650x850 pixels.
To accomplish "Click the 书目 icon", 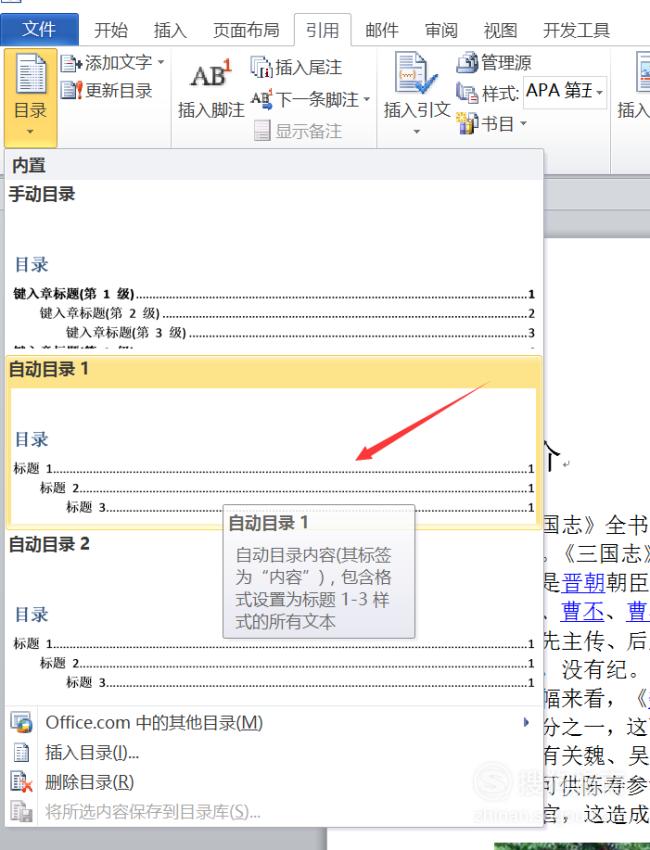I will tap(467, 124).
